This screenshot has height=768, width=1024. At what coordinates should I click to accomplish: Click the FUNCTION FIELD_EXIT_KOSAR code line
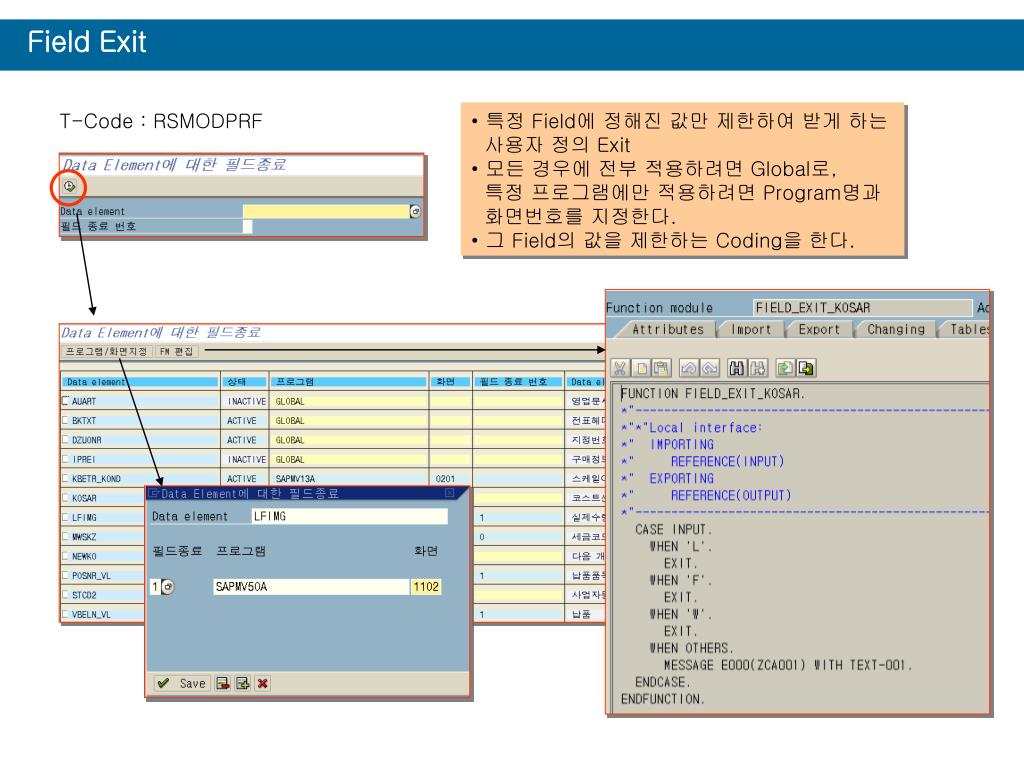(712, 394)
